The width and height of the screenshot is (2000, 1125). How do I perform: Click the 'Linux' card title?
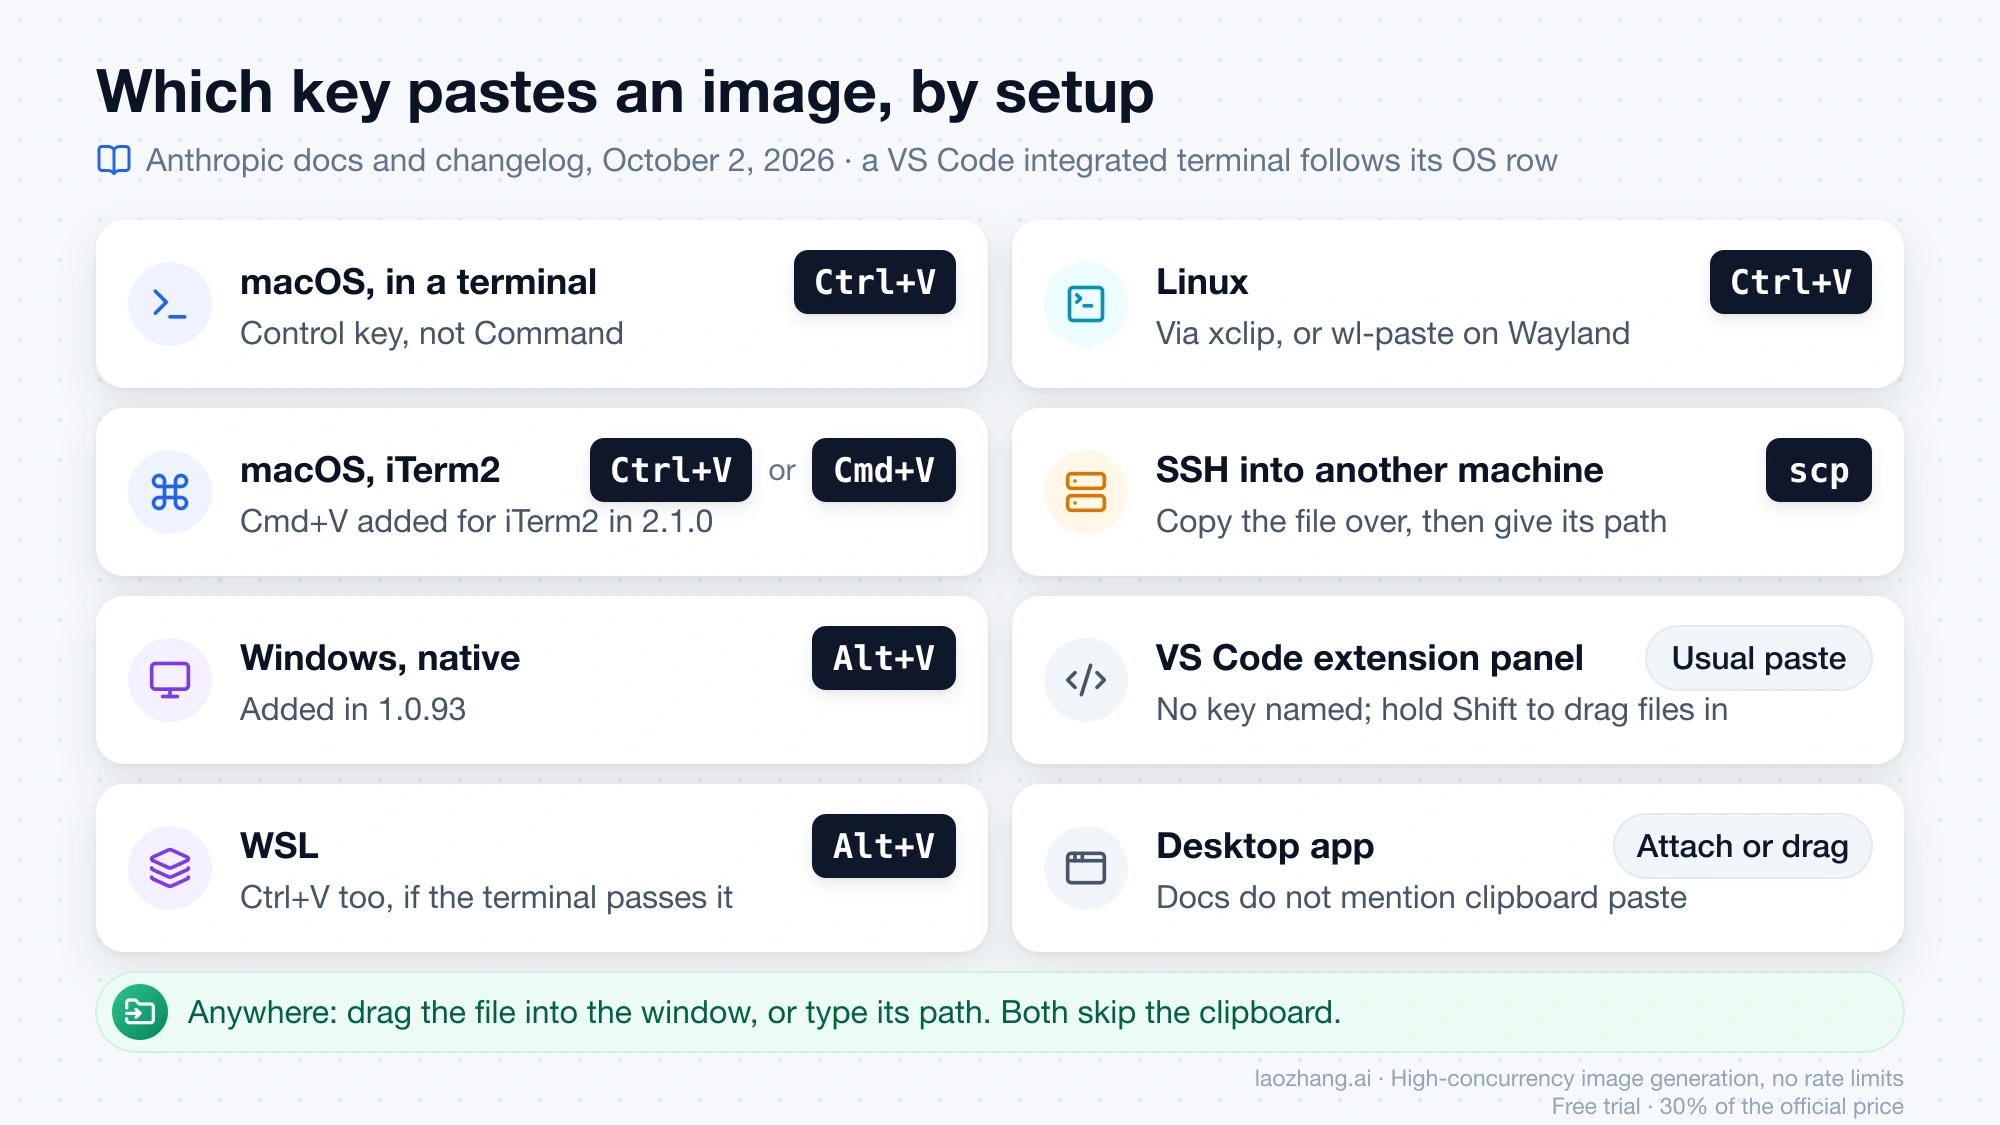pos(1202,282)
